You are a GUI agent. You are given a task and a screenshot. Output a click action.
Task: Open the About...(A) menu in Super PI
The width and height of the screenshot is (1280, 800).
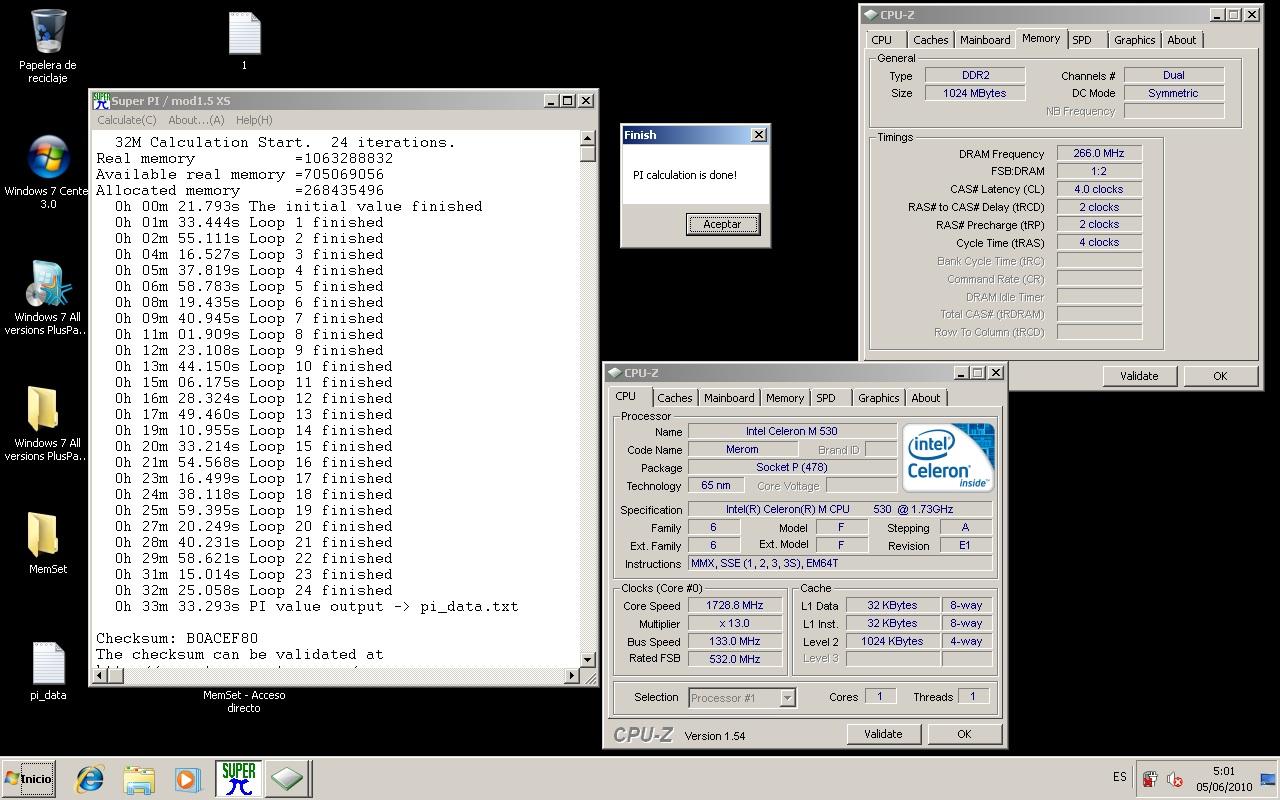coord(196,120)
